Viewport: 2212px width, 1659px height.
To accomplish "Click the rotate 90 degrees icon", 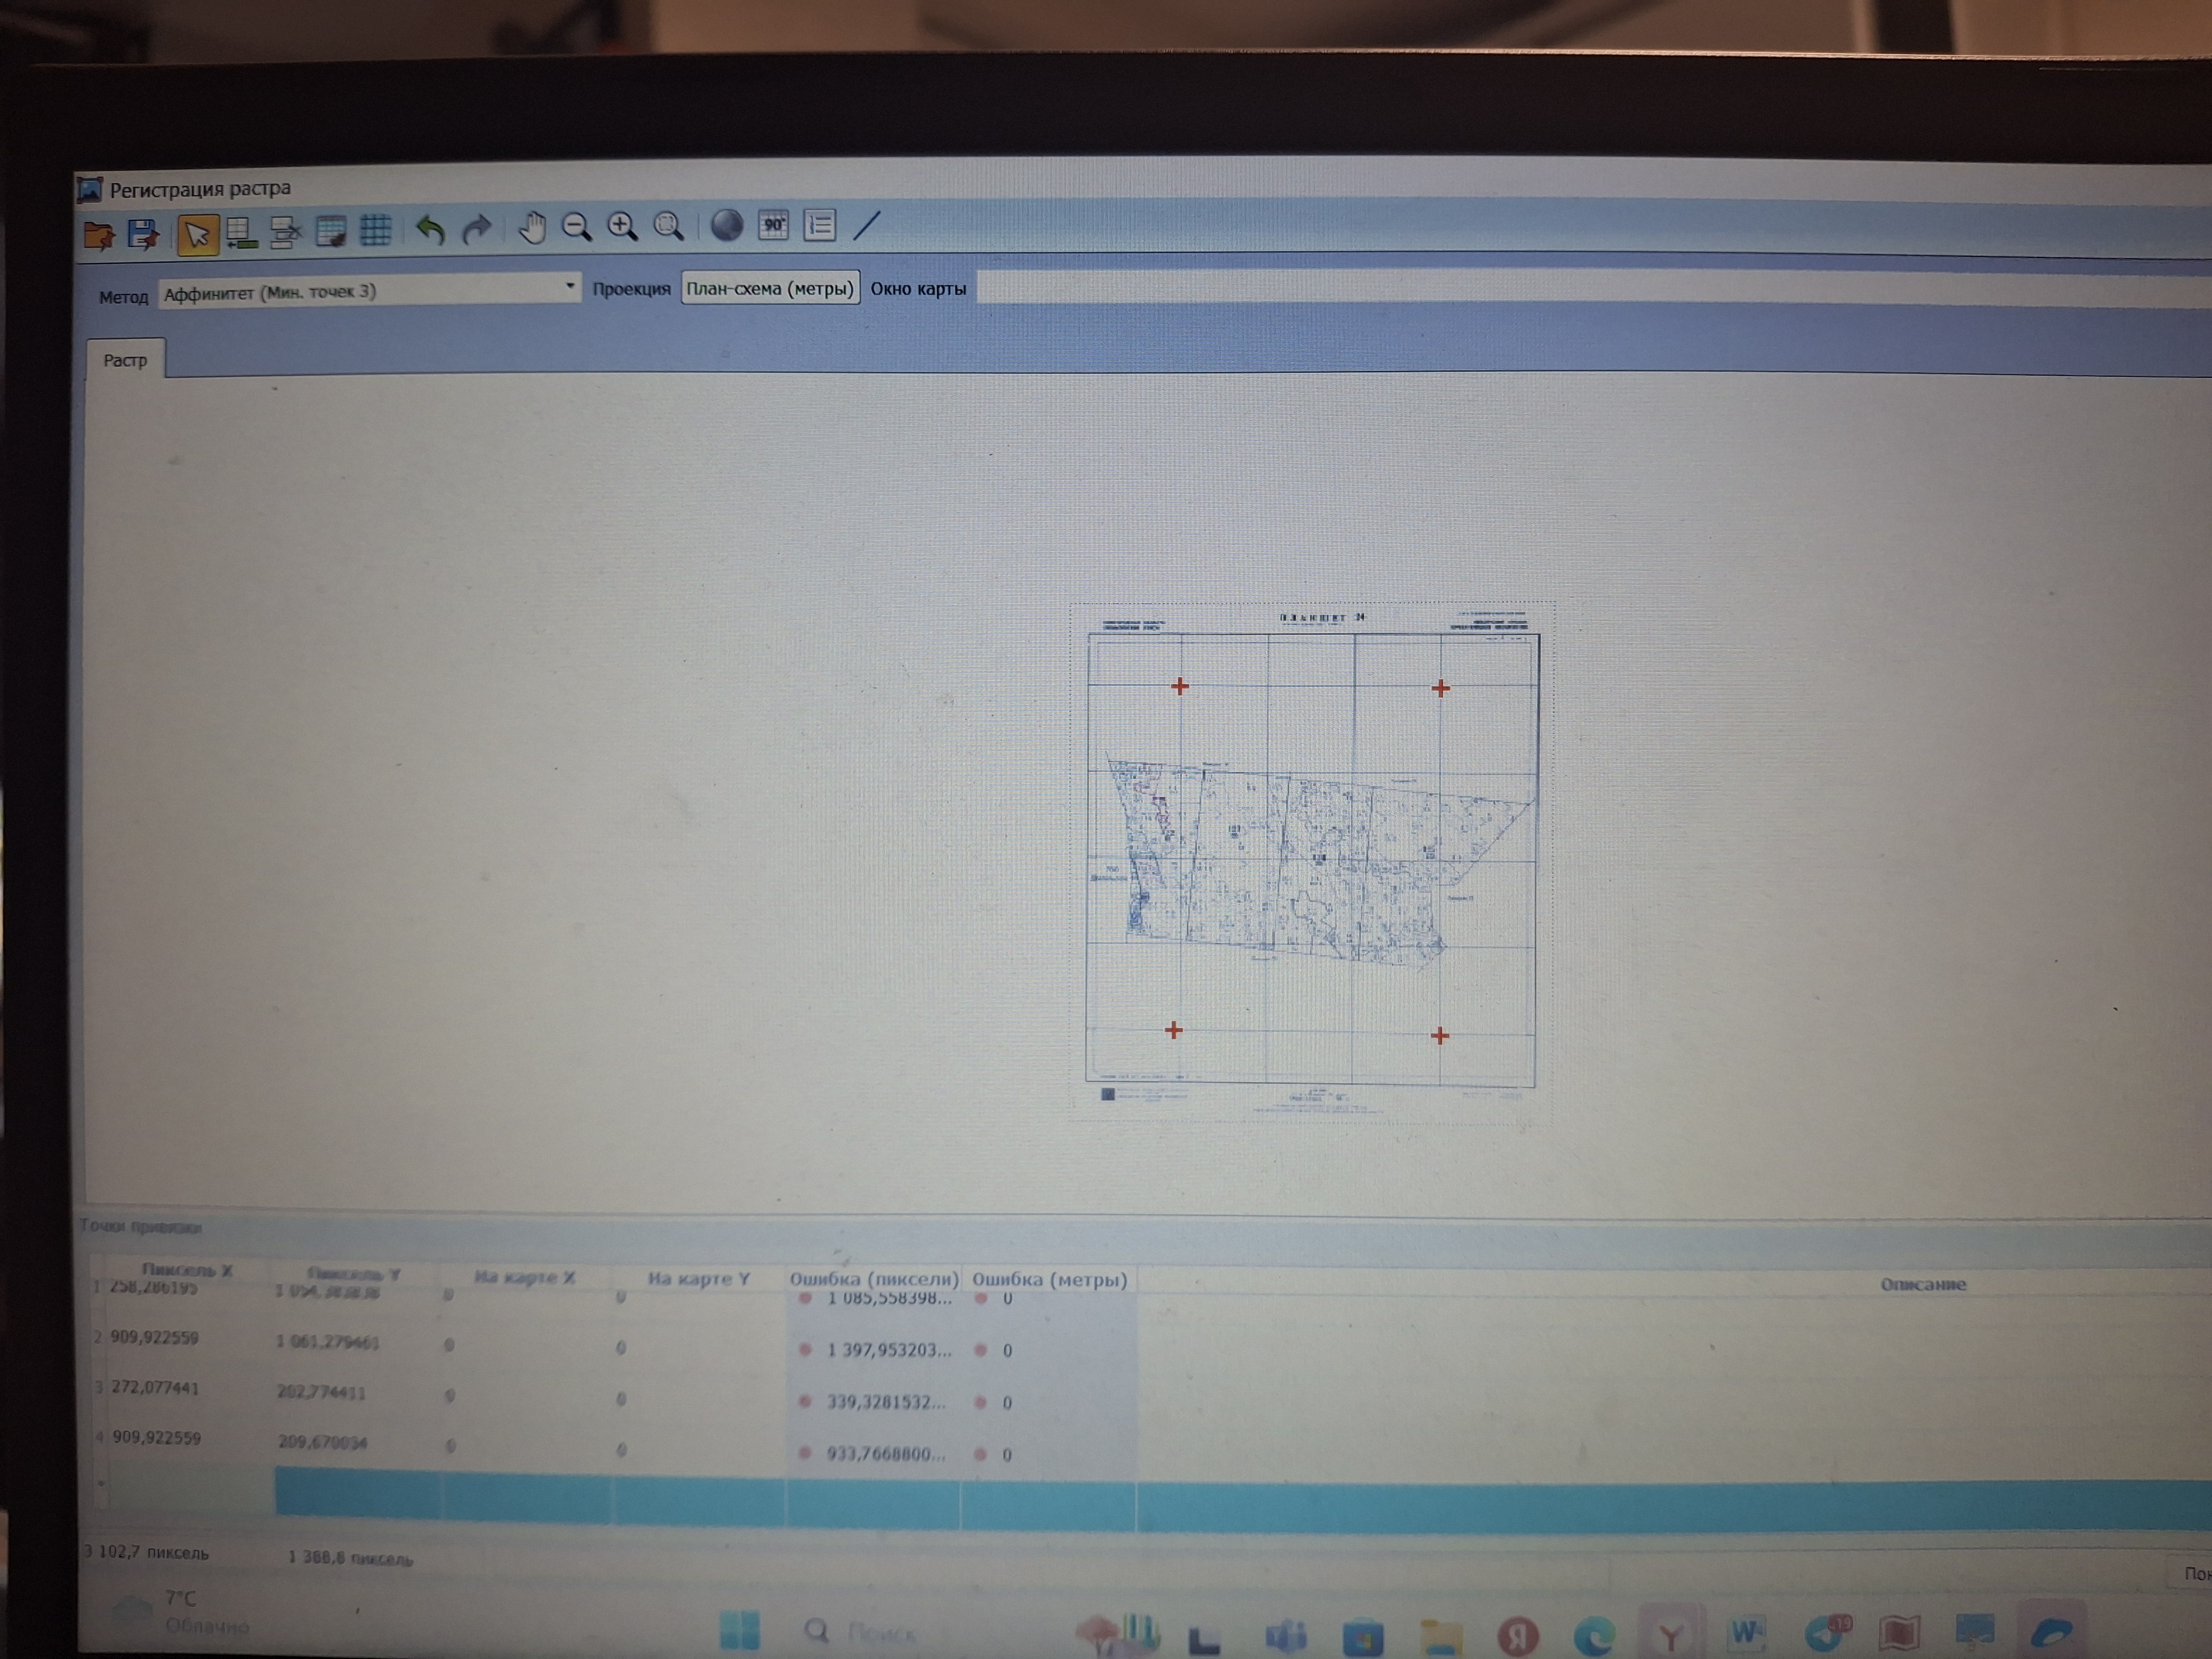I will [x=773, y=225].
